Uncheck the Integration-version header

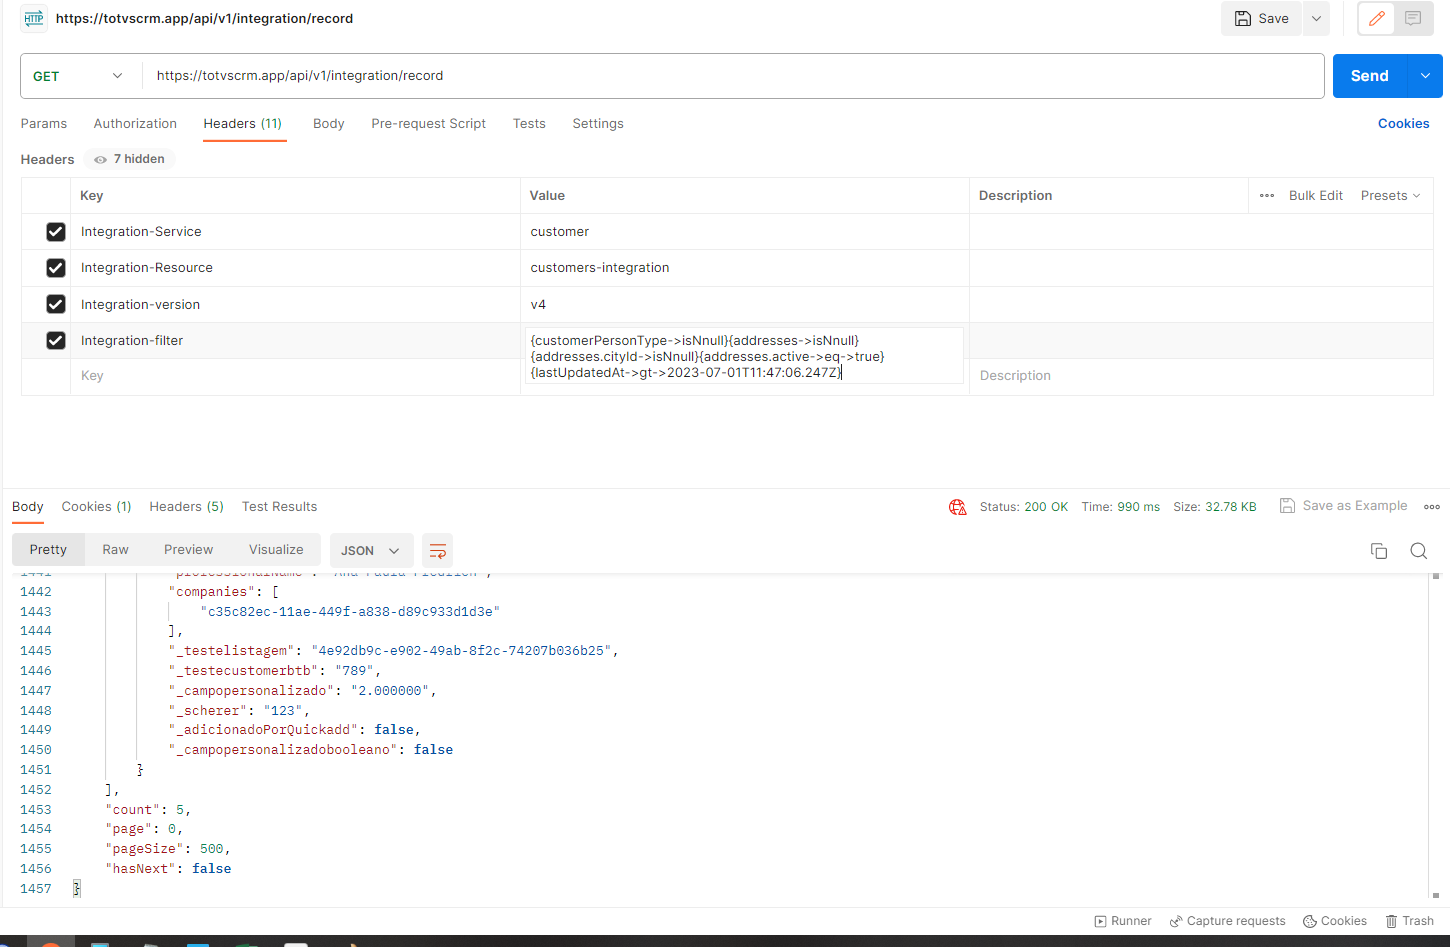(x=56, y=304)
